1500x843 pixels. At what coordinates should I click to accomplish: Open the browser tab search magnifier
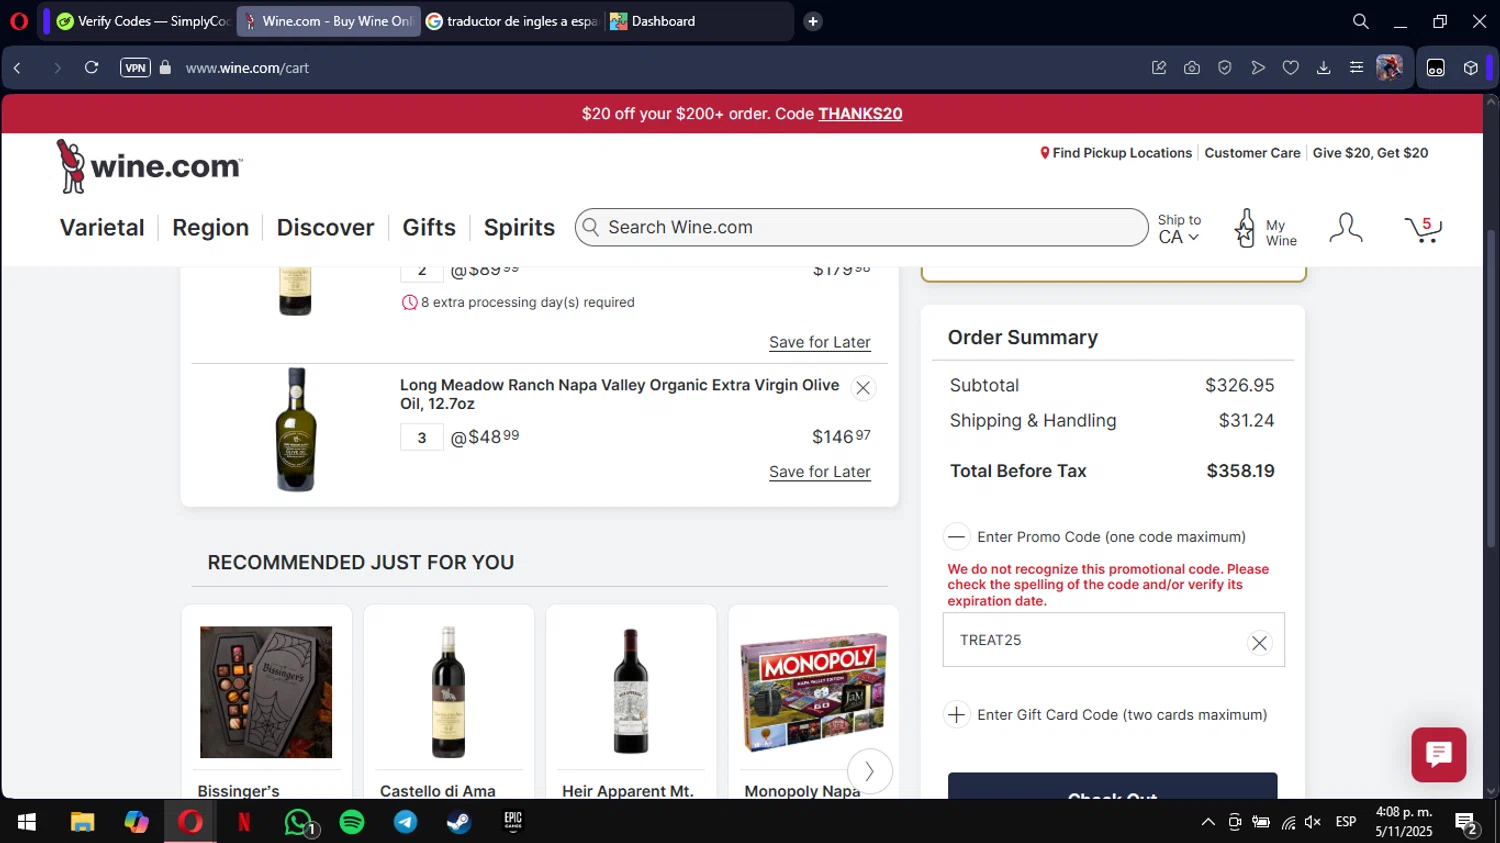tap(1361, 21)
